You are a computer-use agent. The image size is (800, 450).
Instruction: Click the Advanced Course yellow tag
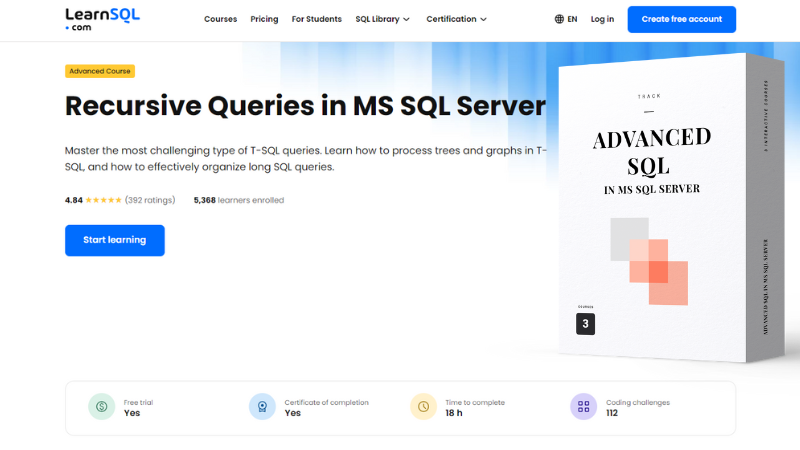click(100, 71)
